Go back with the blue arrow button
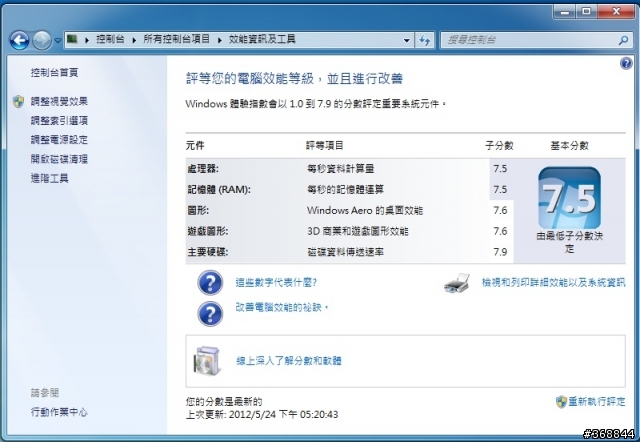This screenshot has height=442, width=640. 20,40
